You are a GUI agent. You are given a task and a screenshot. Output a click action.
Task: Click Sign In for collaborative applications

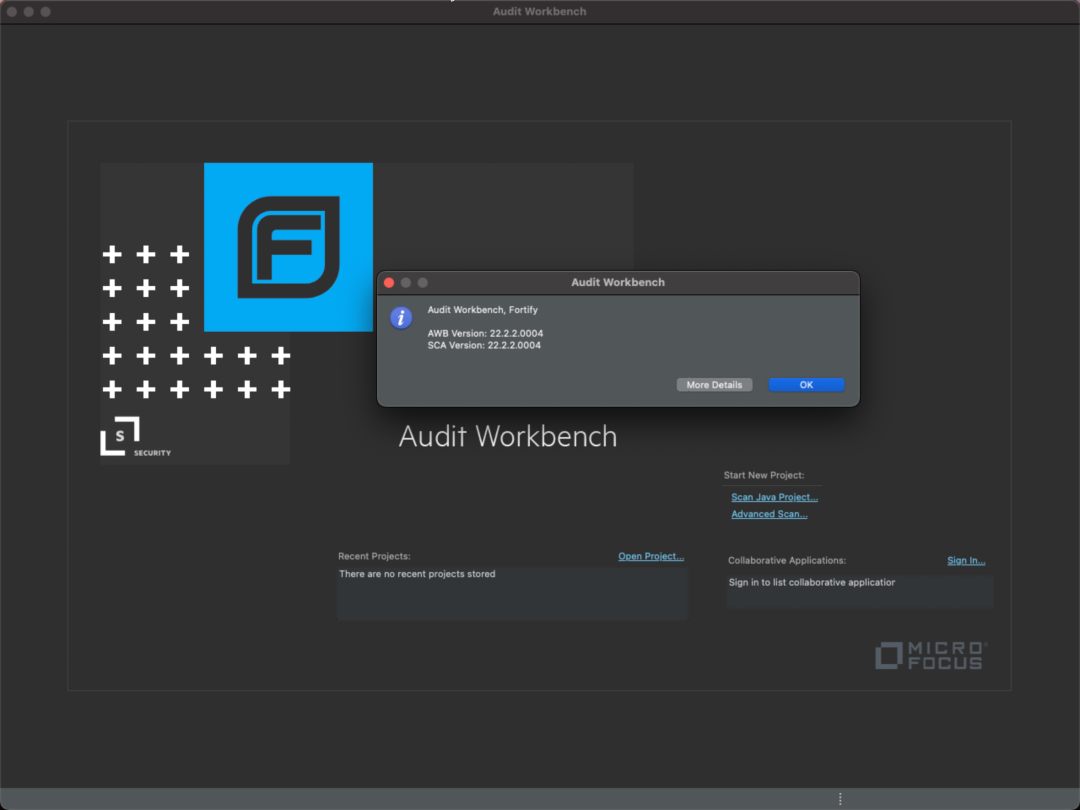point(966,560)
